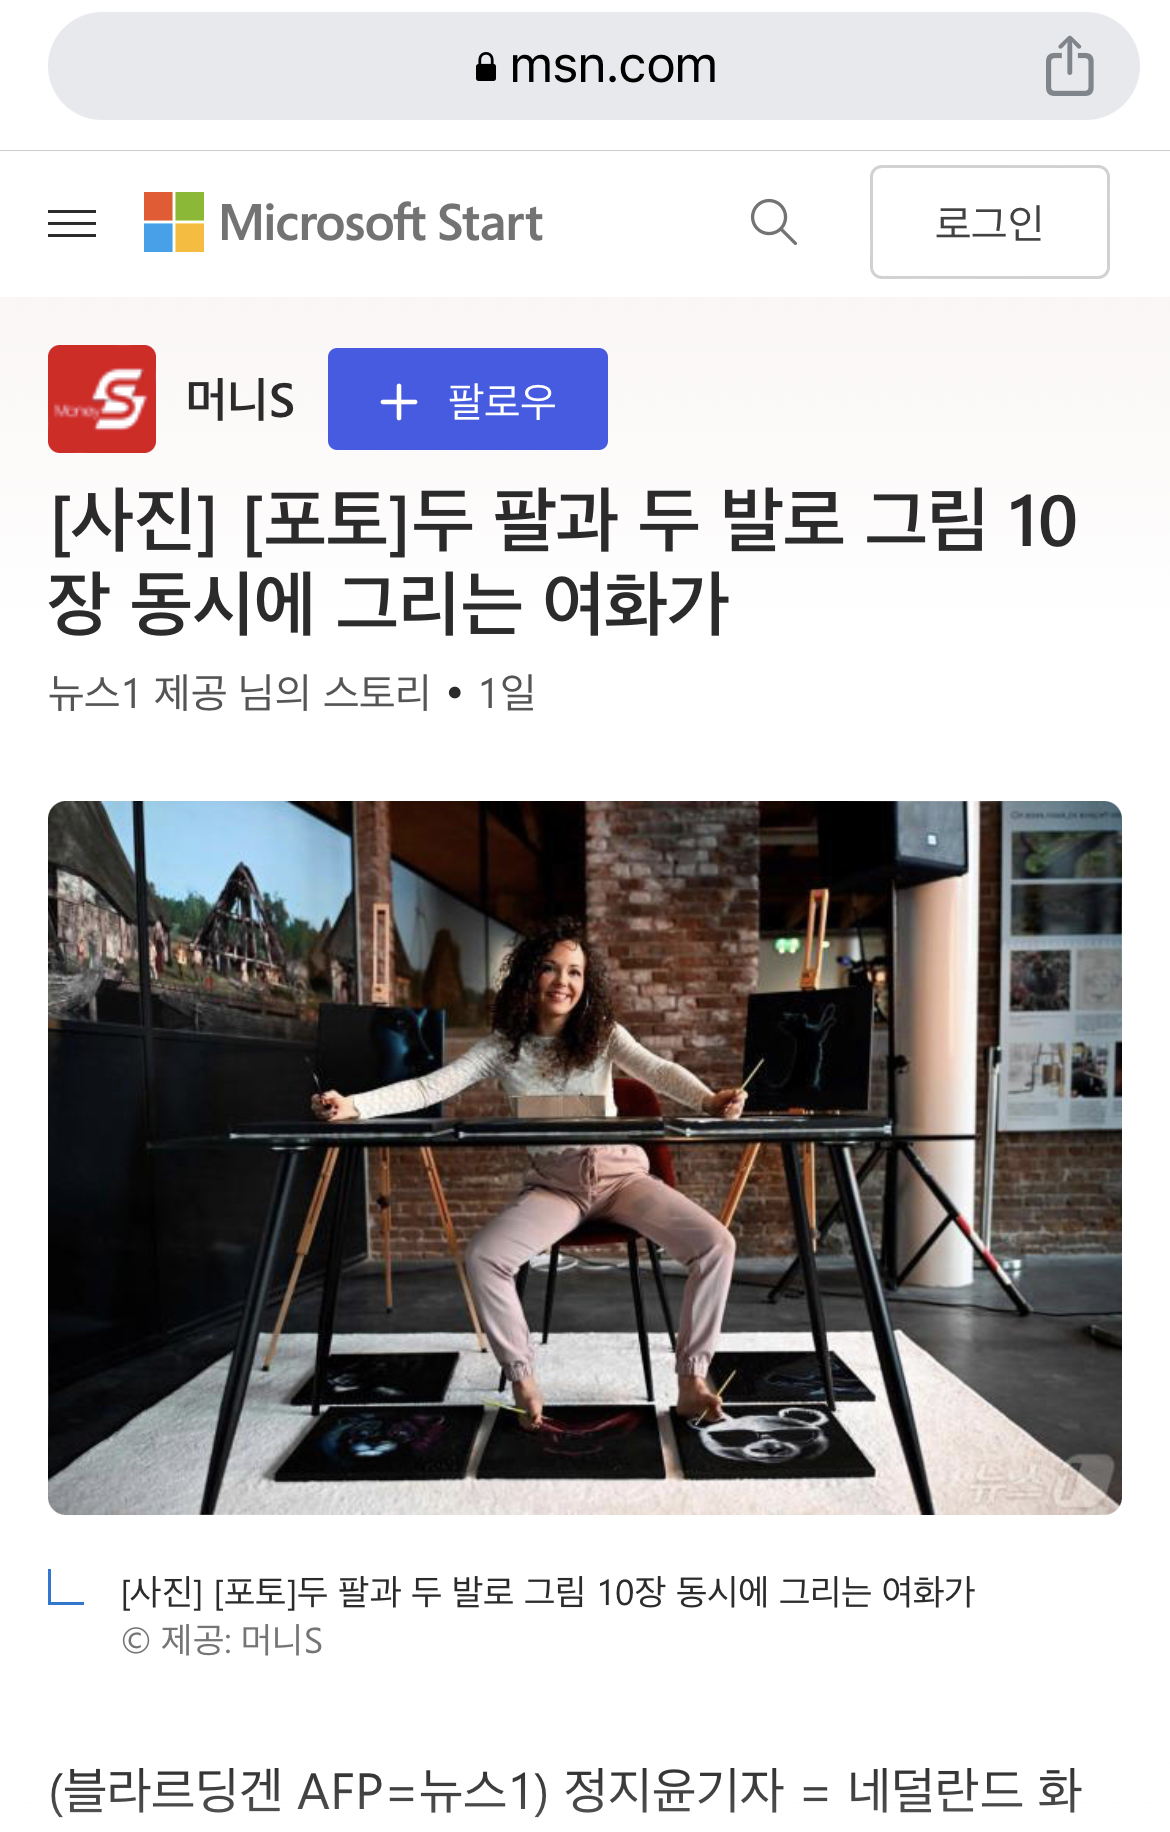Click the Microsoft Start title text
1170x1832 pixels.
point(381,222)
